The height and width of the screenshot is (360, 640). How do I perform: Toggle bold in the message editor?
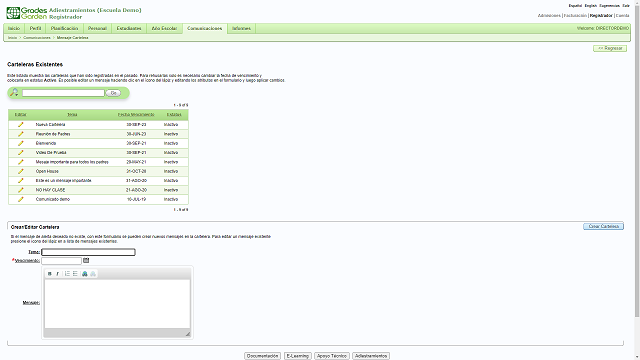(50, 274)
